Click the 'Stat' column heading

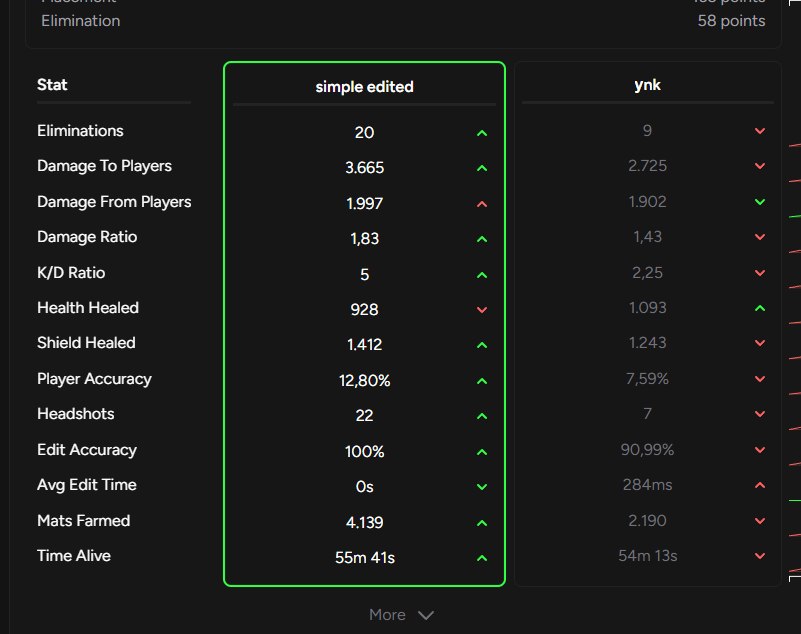pyautogui.click(x=52, y=85)
